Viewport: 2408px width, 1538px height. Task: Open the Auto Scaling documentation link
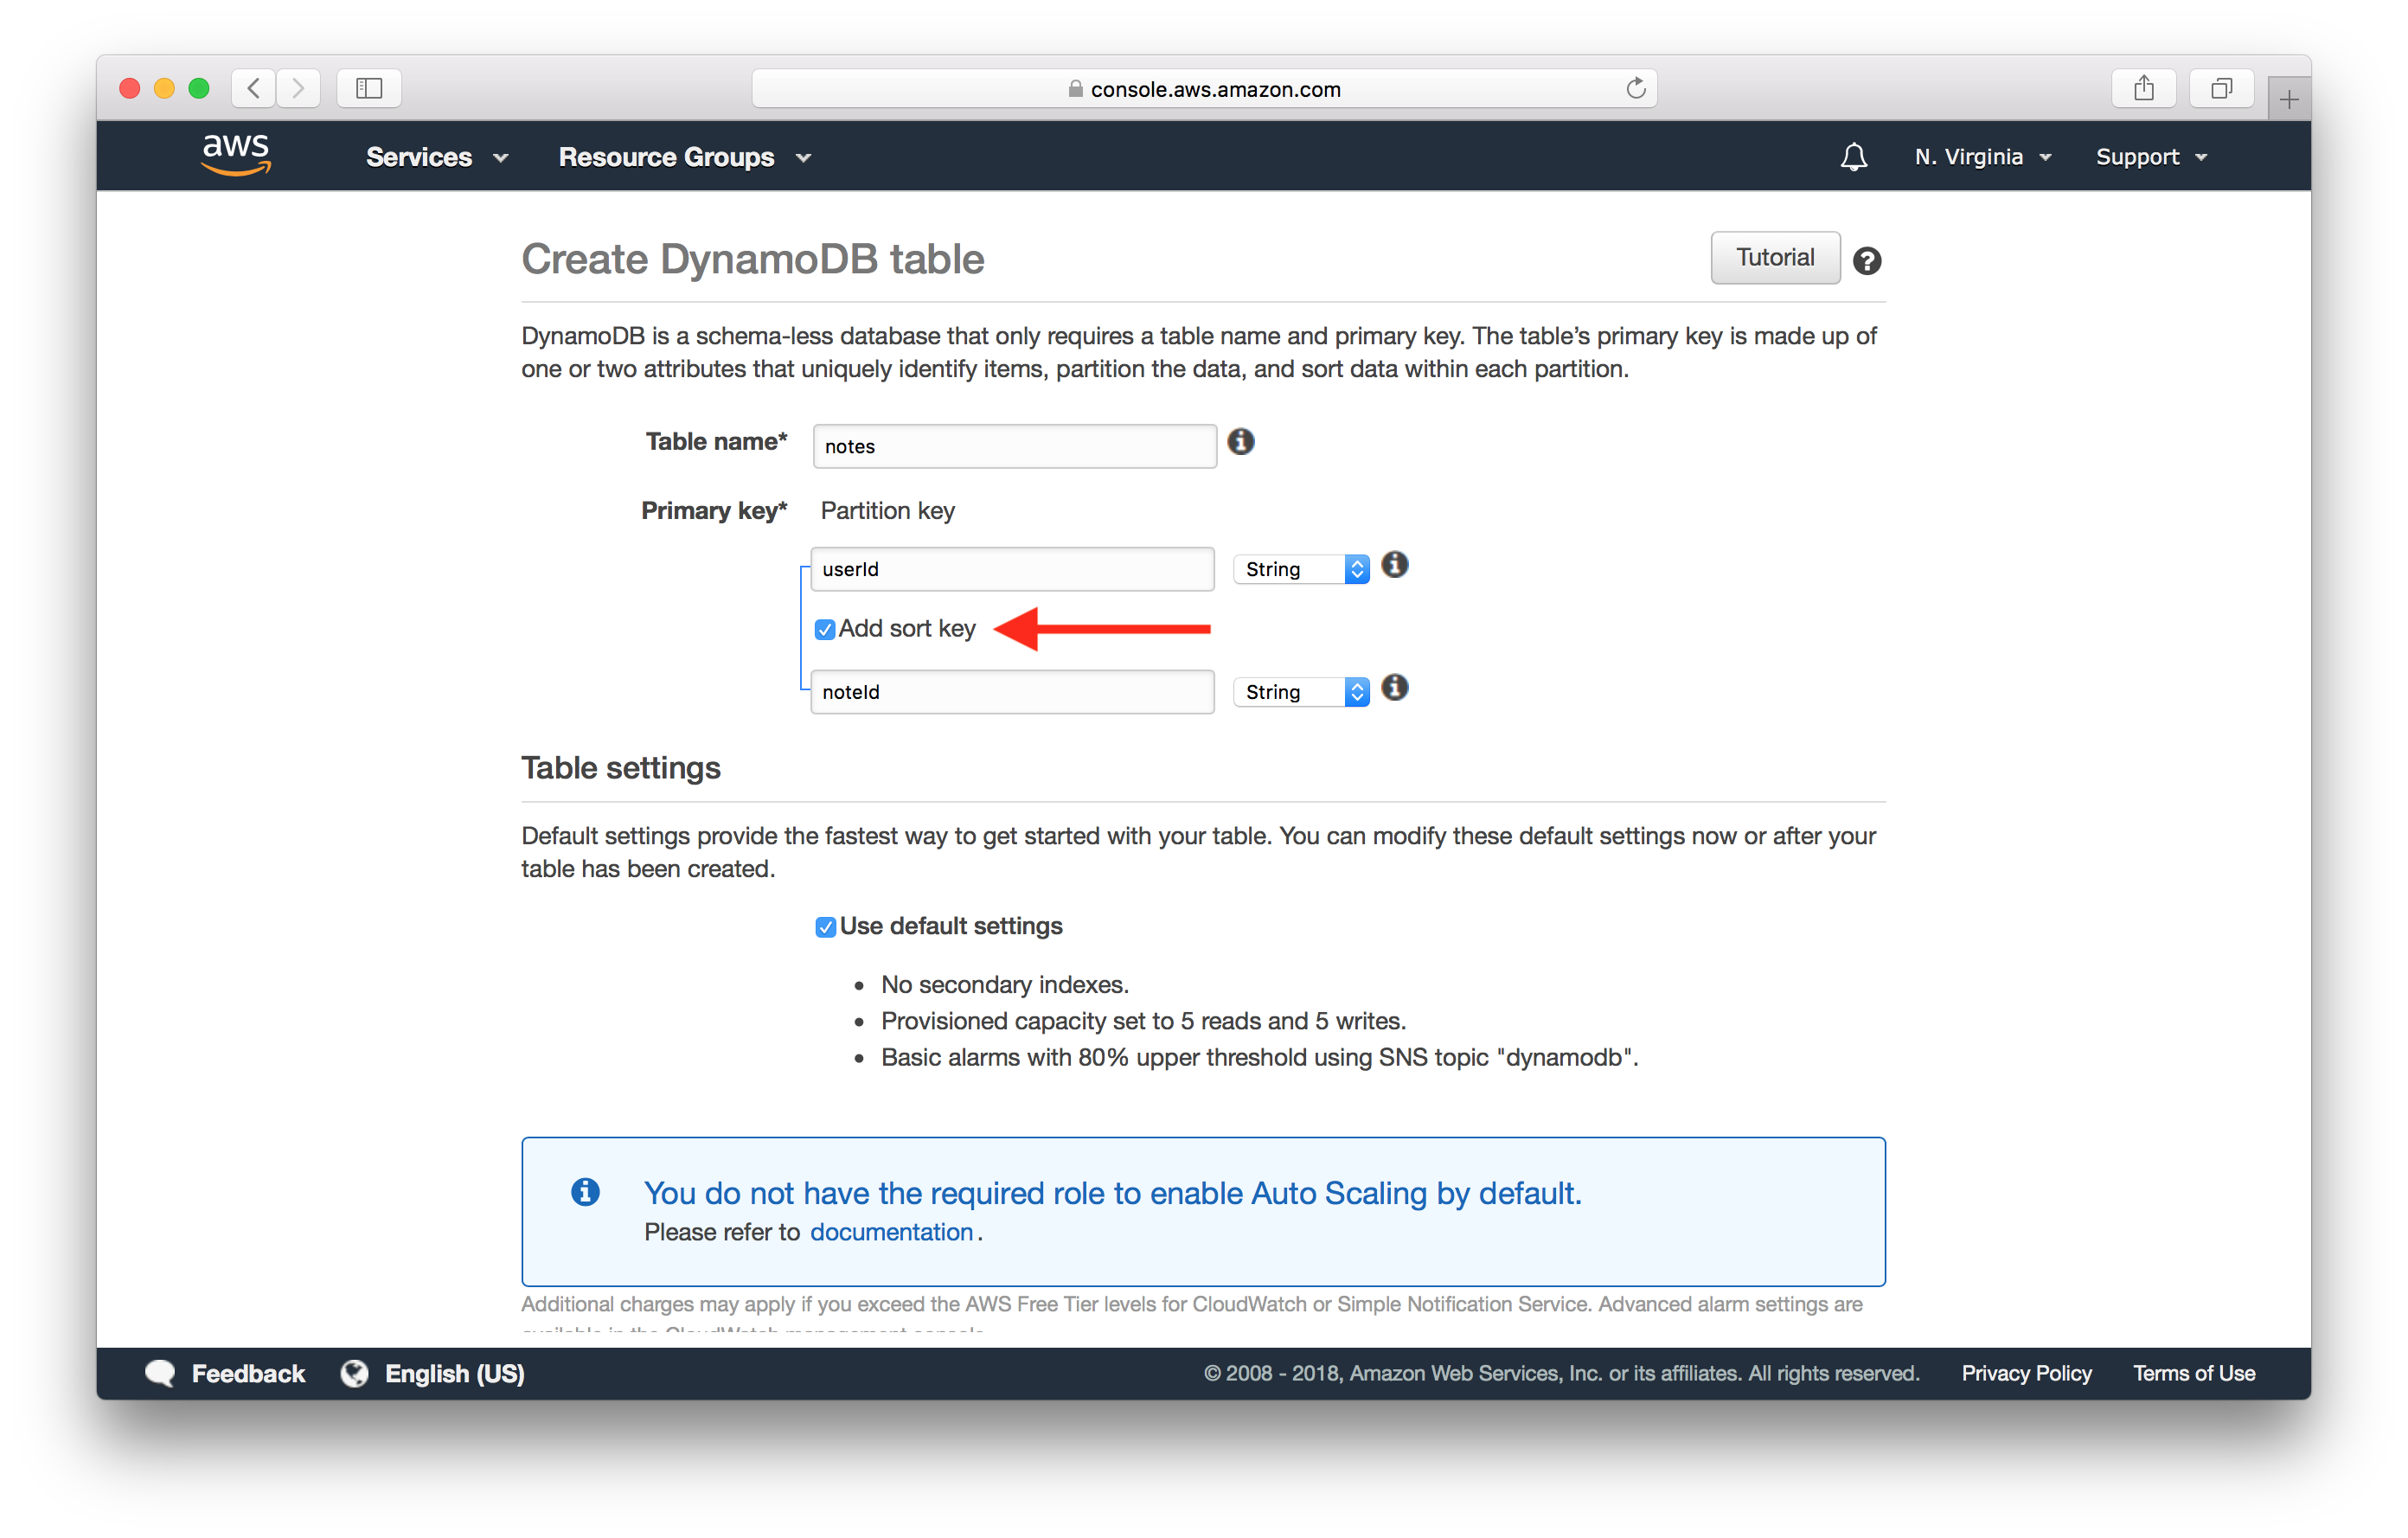point(891,1232)
